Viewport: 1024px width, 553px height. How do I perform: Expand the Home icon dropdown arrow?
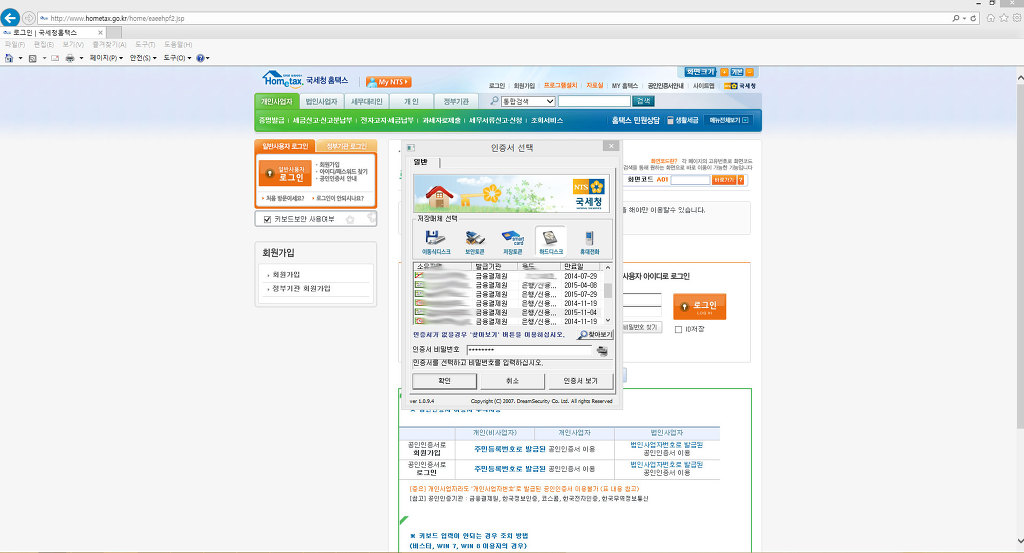click(x=20, y=58)
